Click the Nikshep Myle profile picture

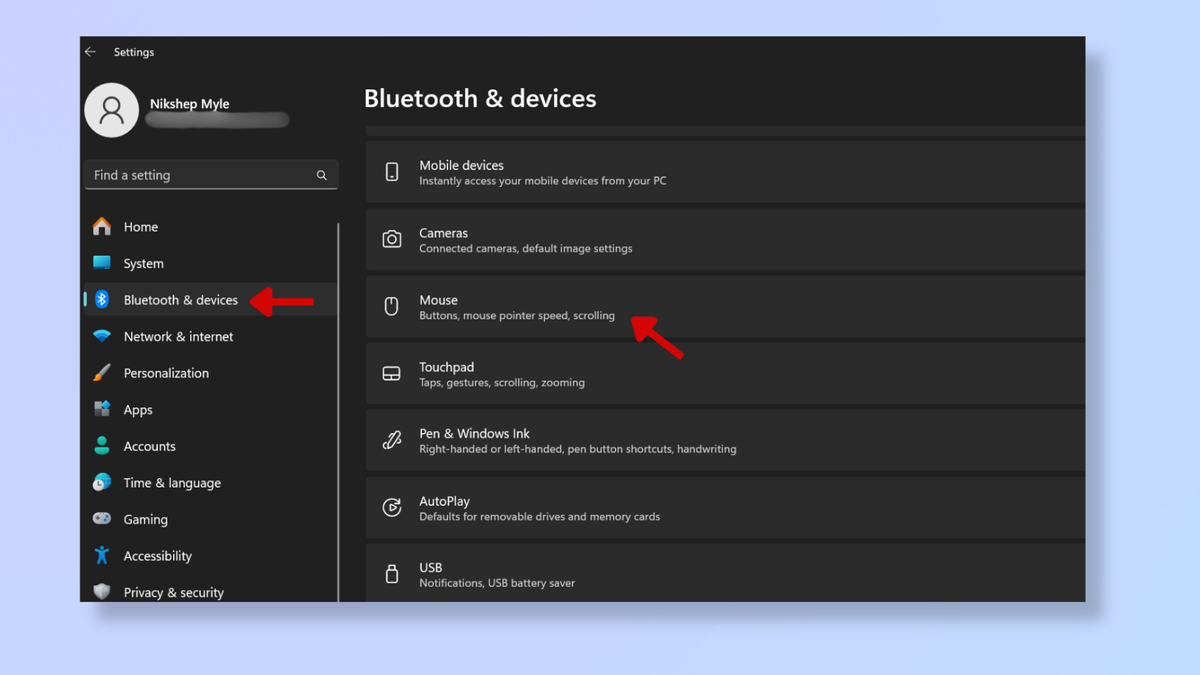coord(111,110)
